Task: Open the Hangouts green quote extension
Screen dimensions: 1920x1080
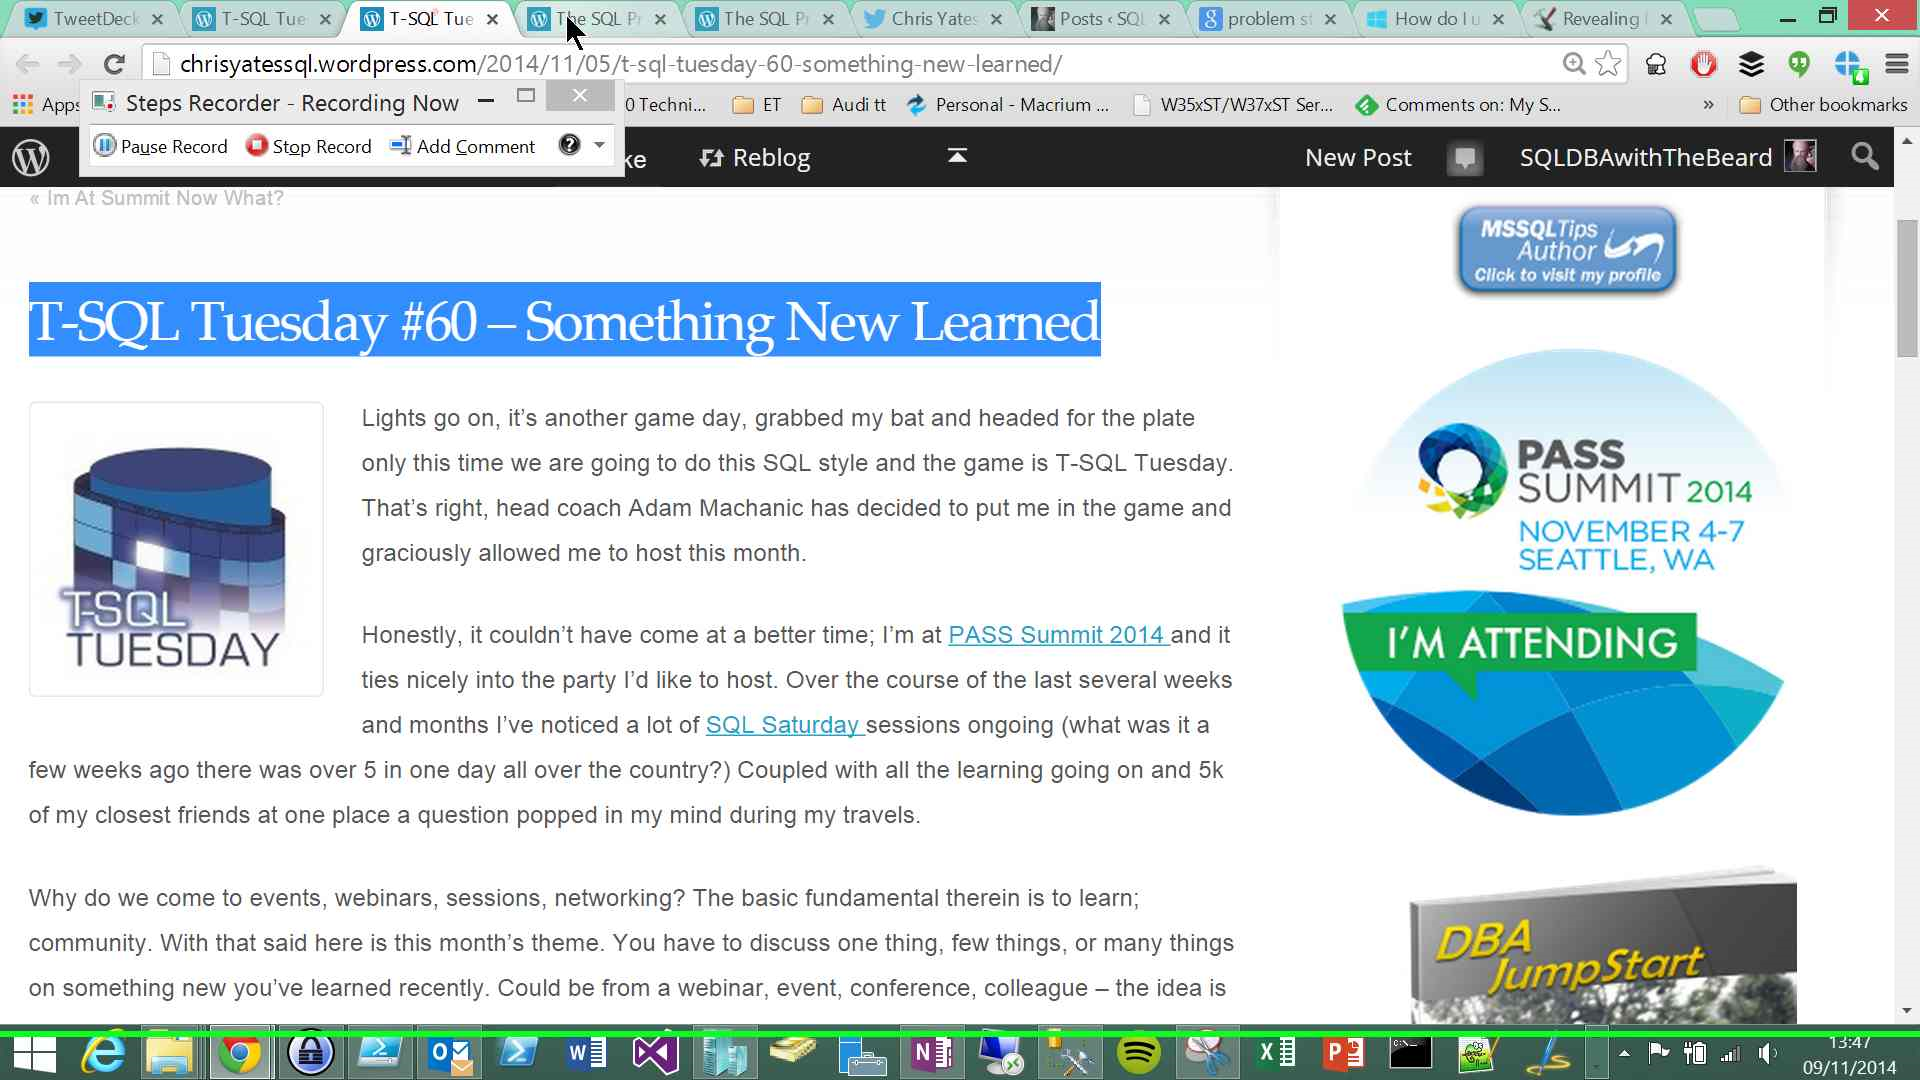Action: [x=1799, y=64]
